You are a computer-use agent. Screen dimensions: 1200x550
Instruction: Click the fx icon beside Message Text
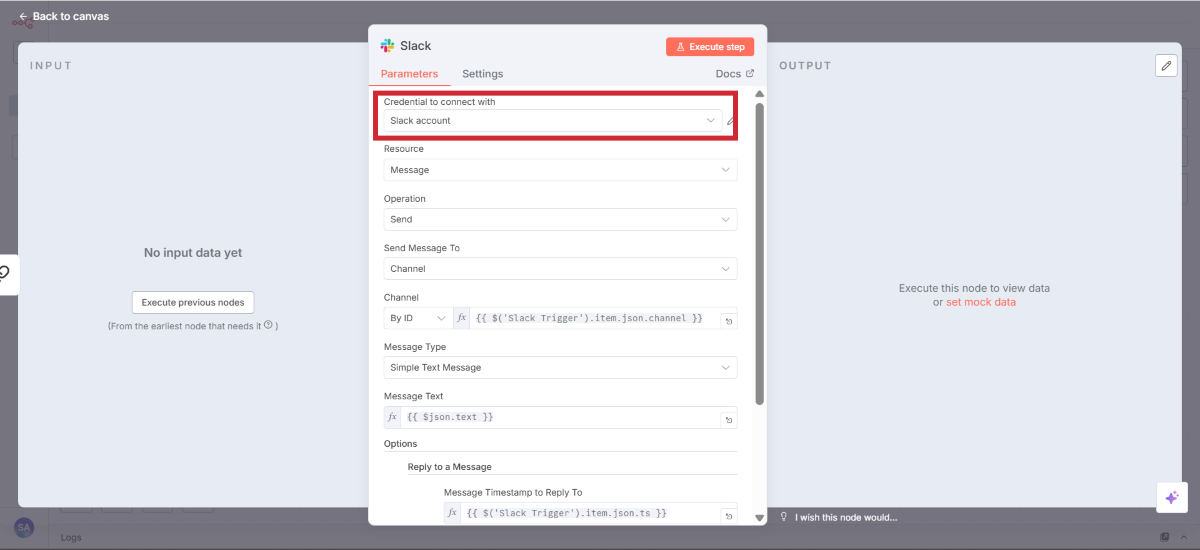click(393, 417)
